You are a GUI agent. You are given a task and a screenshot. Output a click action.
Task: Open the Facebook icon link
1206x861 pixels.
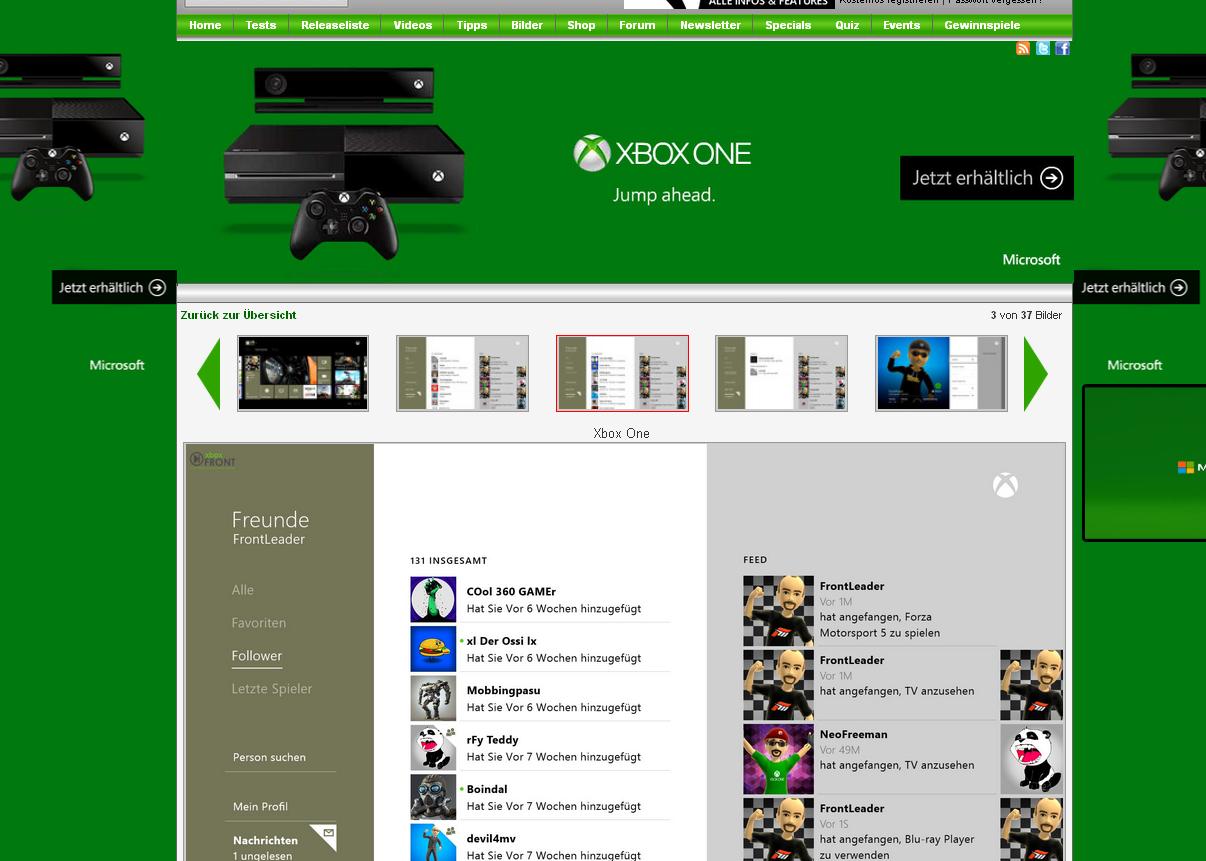coord(1062,48)
